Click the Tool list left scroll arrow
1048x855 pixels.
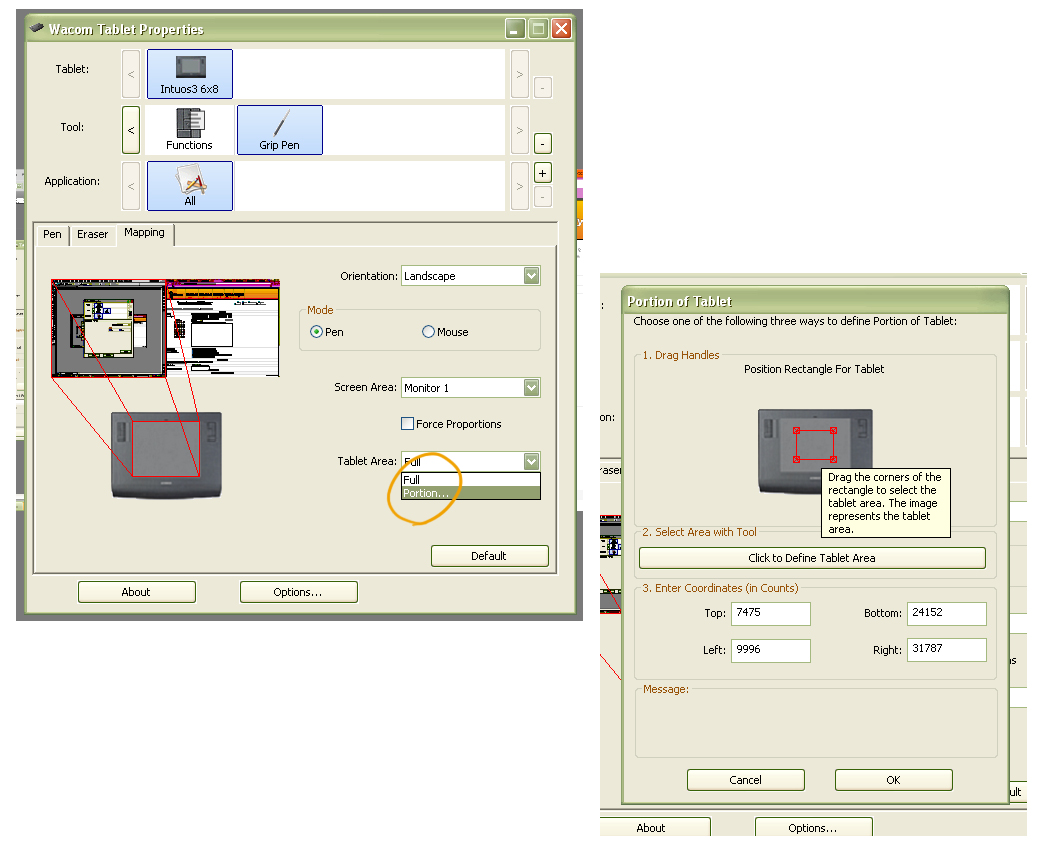(131, 130)
